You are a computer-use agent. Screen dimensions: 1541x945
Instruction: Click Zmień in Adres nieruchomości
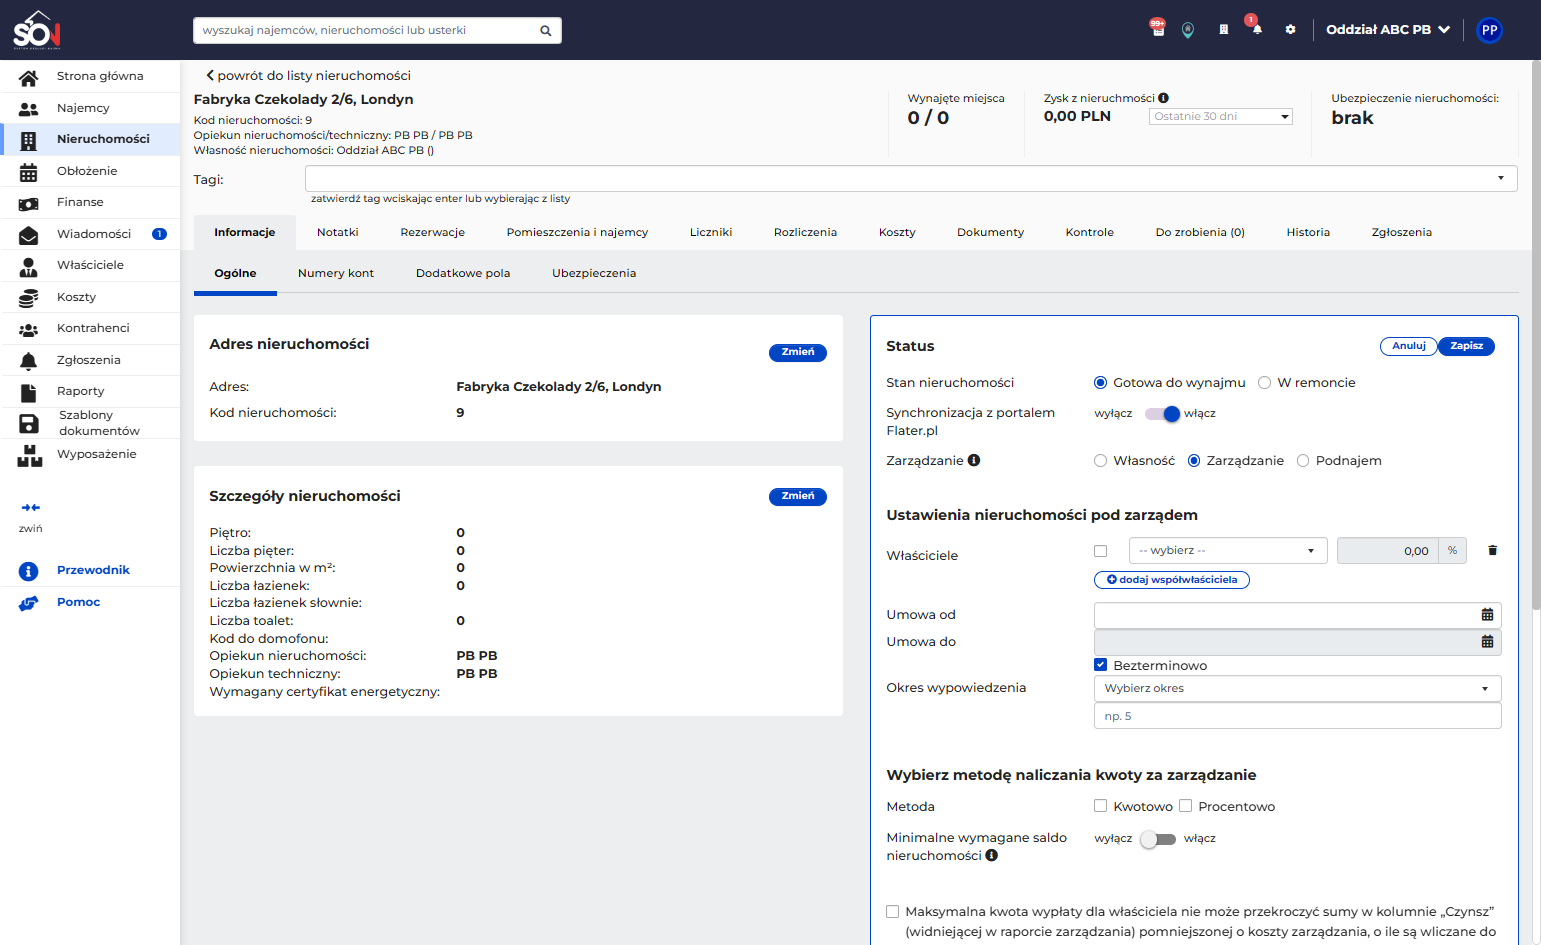click(798, 352)
